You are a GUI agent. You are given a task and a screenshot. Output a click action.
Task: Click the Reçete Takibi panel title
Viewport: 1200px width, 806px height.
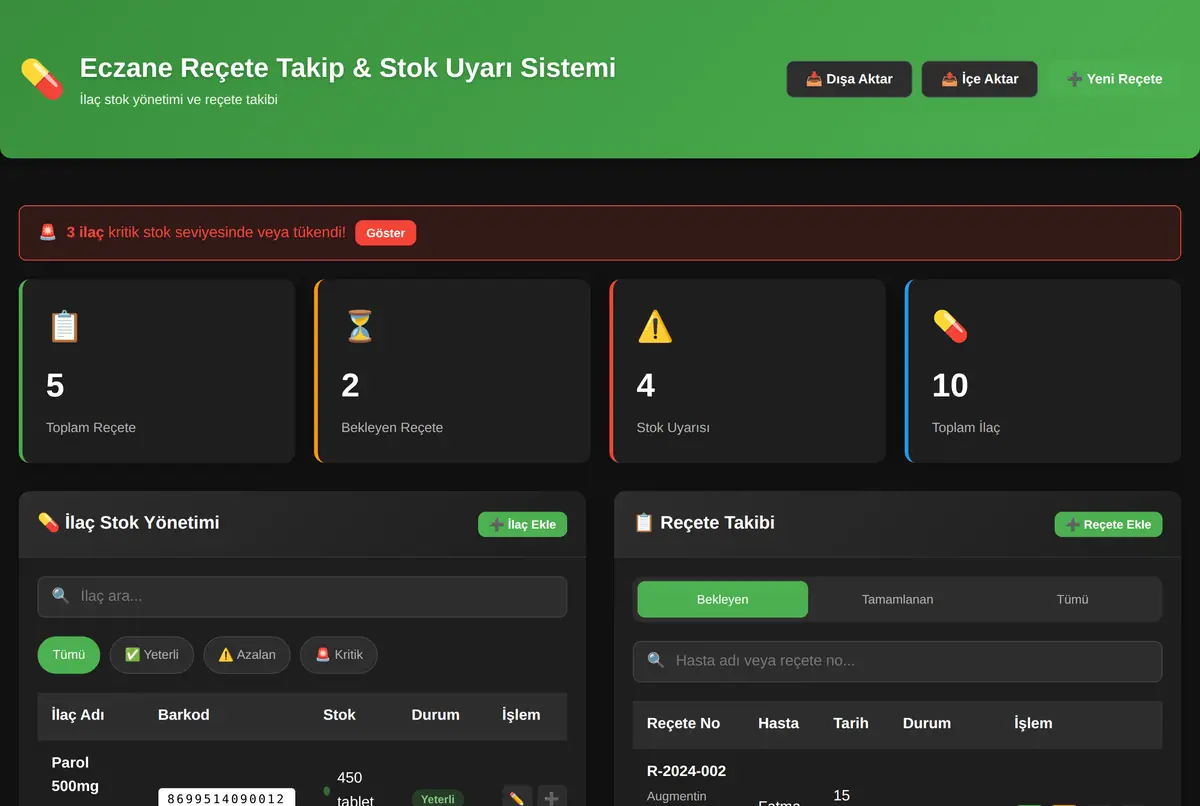click(704, 522)
